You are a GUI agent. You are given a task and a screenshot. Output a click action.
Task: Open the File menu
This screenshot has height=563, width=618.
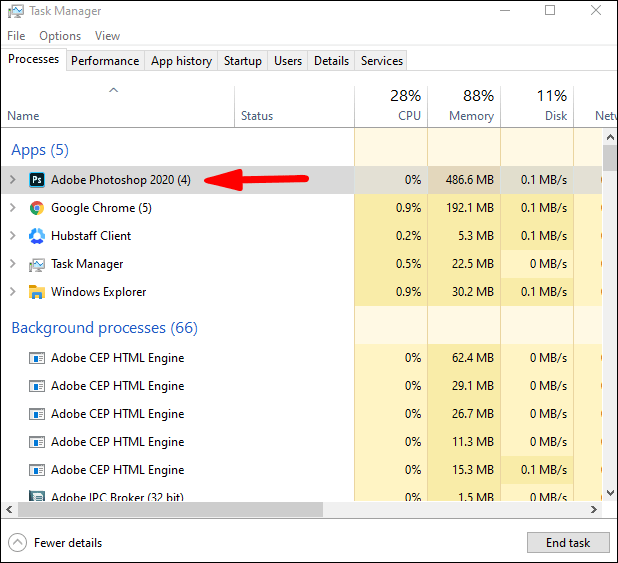pos(16,36)
